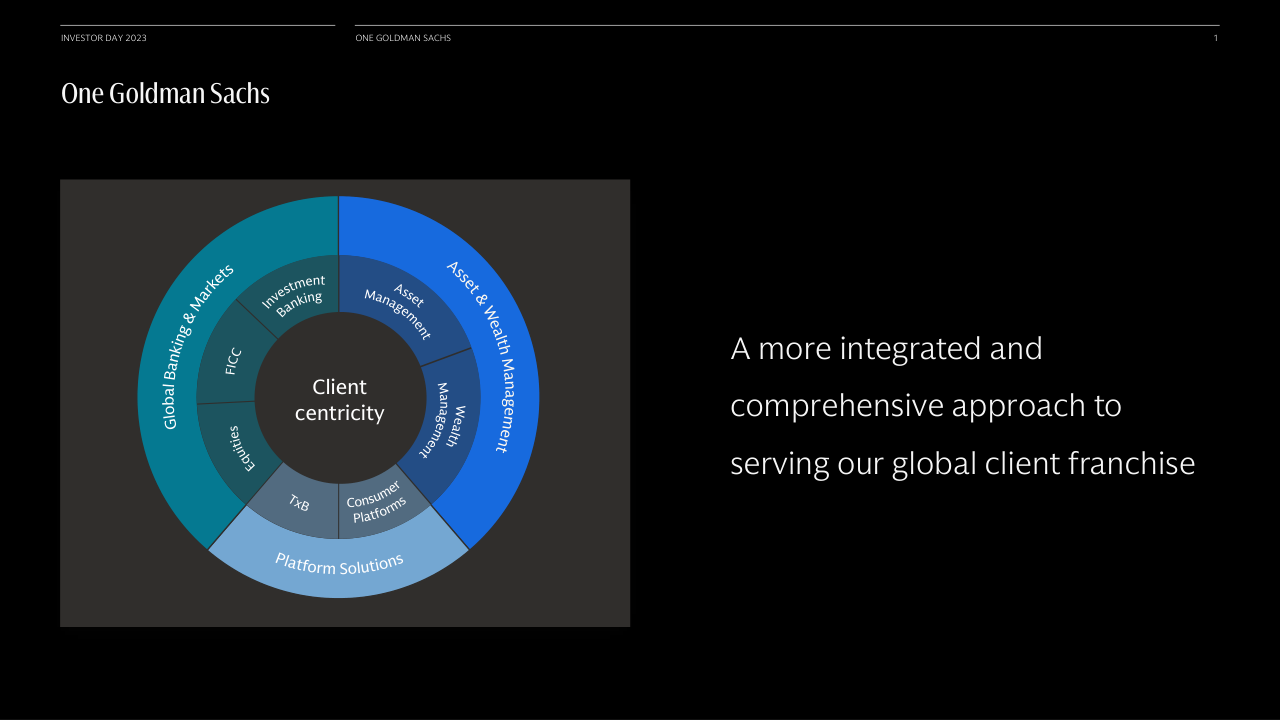Click the ONE GOLDMAN SACHS section header

pos(403,38)
